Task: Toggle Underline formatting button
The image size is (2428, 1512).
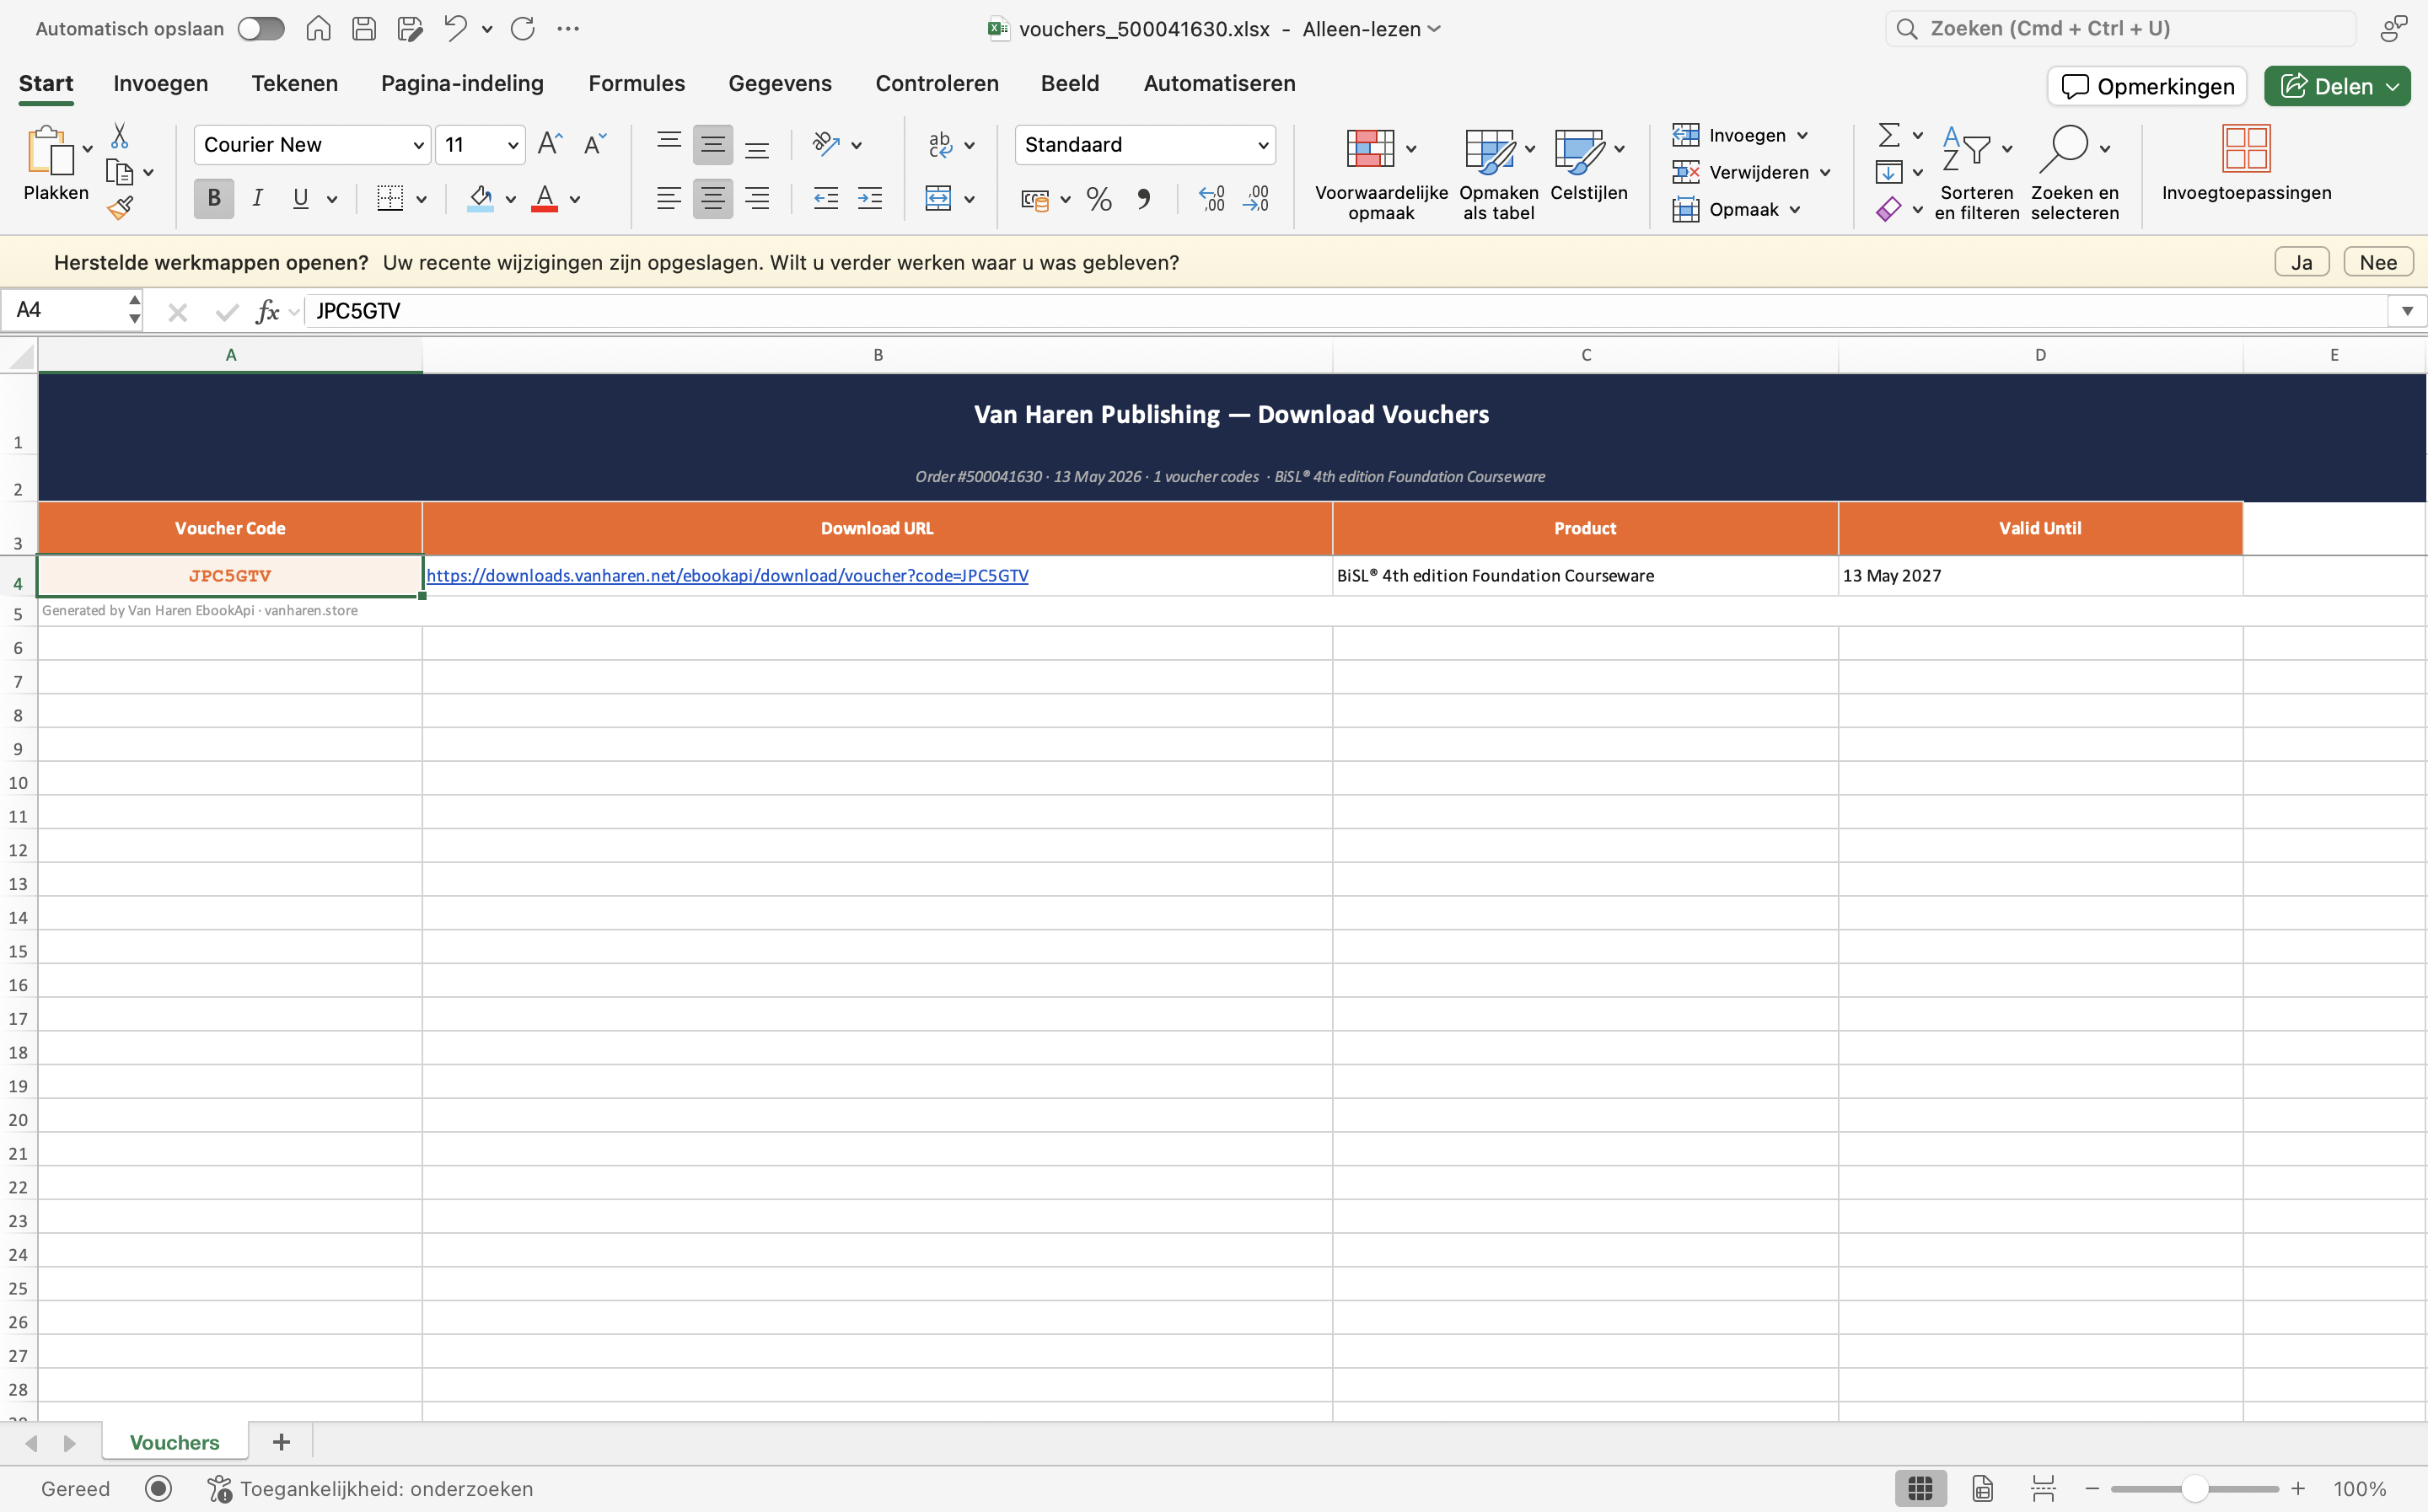Action: [x=301, y=199]
